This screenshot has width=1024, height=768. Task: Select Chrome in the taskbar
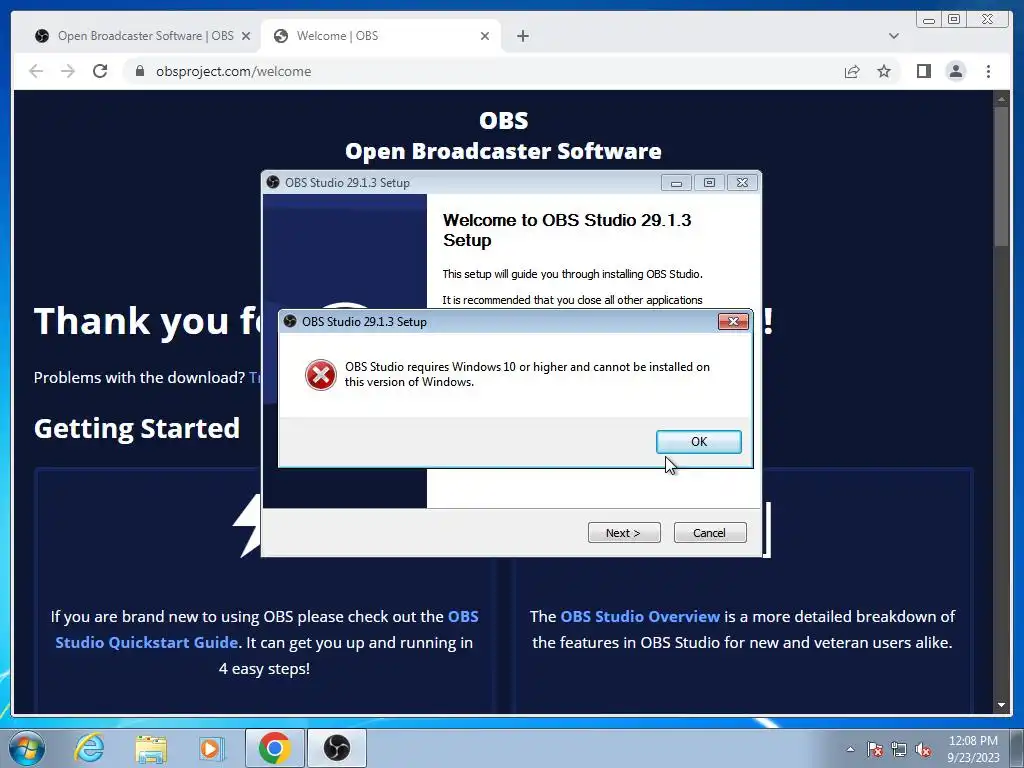point(274,748)
